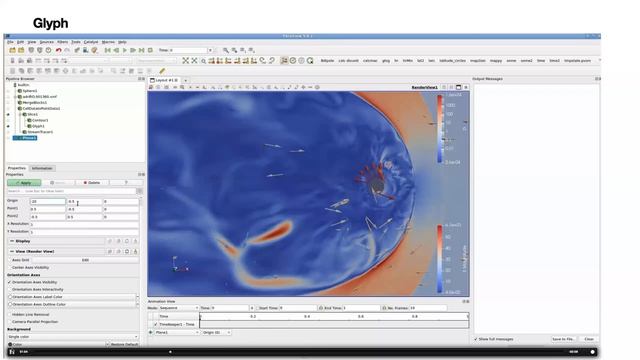The width and height of the screenshot is (640, 360).
Task: Click the Save to File button
Action: click(563, 339)
